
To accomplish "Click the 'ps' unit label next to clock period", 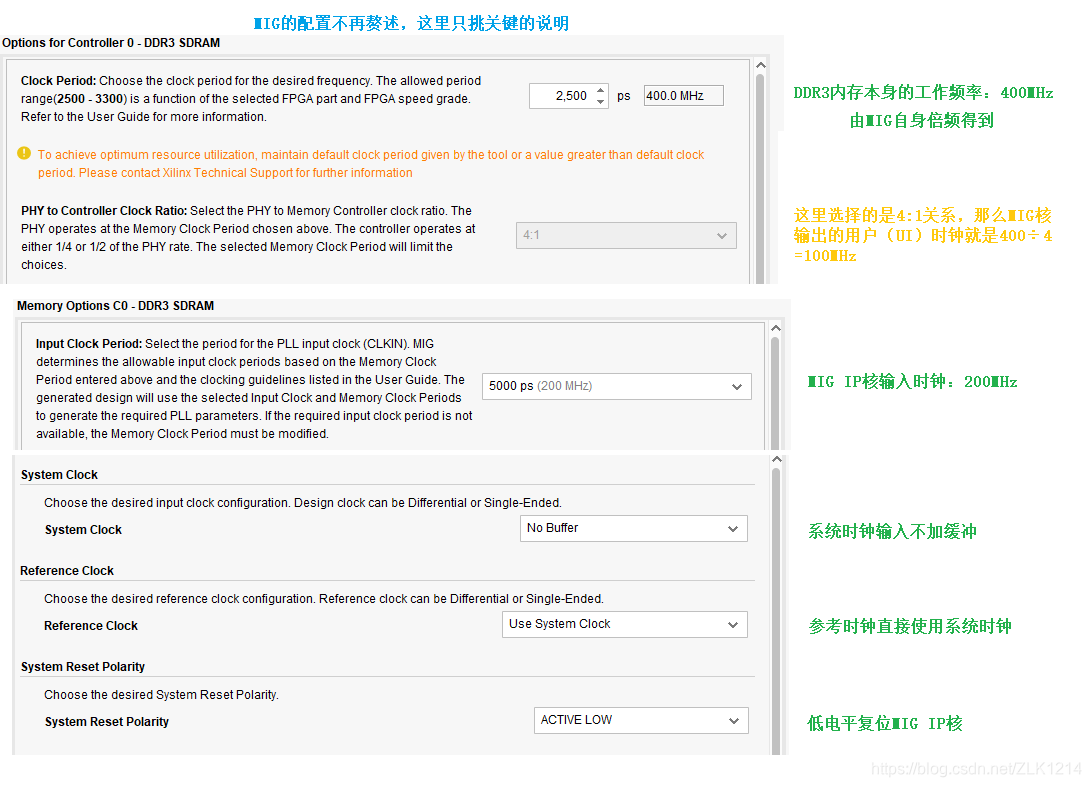I will coord(623,96).
